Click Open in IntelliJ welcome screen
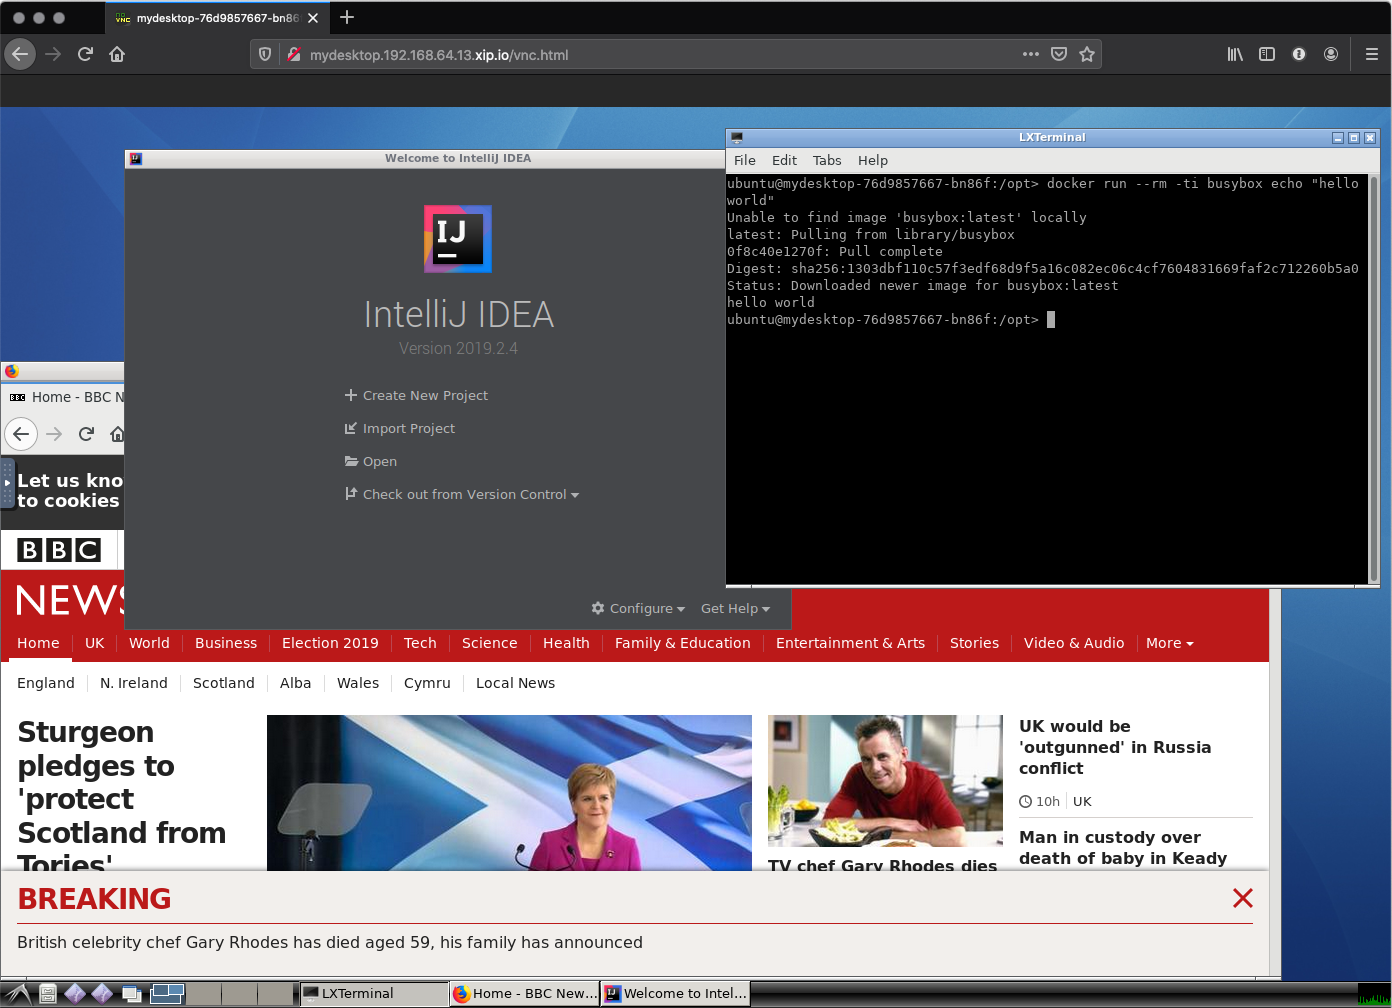 click(x=371, y=461)
